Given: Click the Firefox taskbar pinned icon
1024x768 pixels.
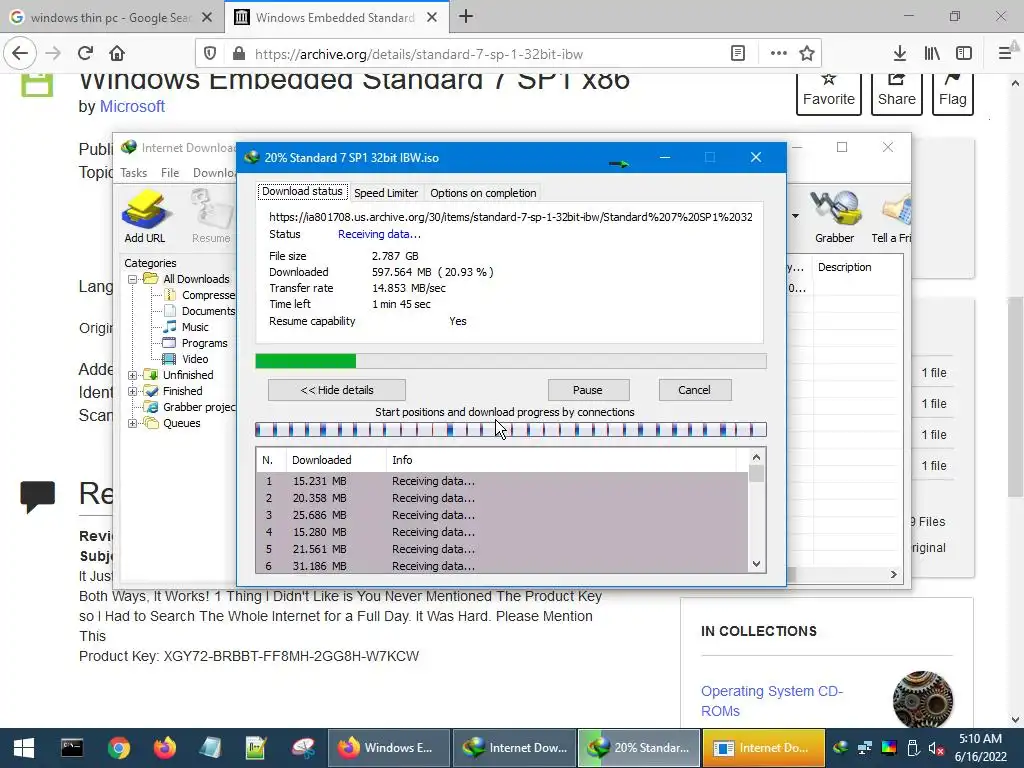Looking at the screenshot, I should point(165,748).
